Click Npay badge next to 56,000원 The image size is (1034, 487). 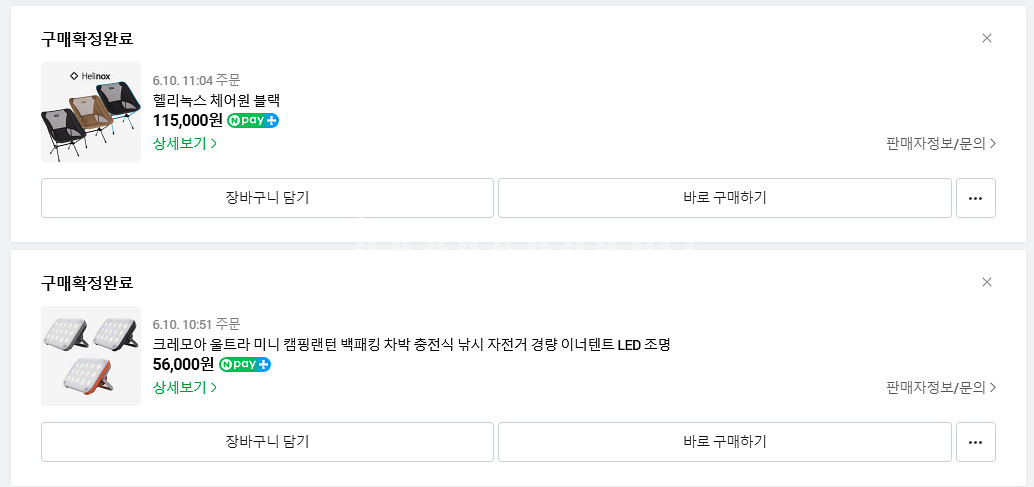tap(245, 364)
